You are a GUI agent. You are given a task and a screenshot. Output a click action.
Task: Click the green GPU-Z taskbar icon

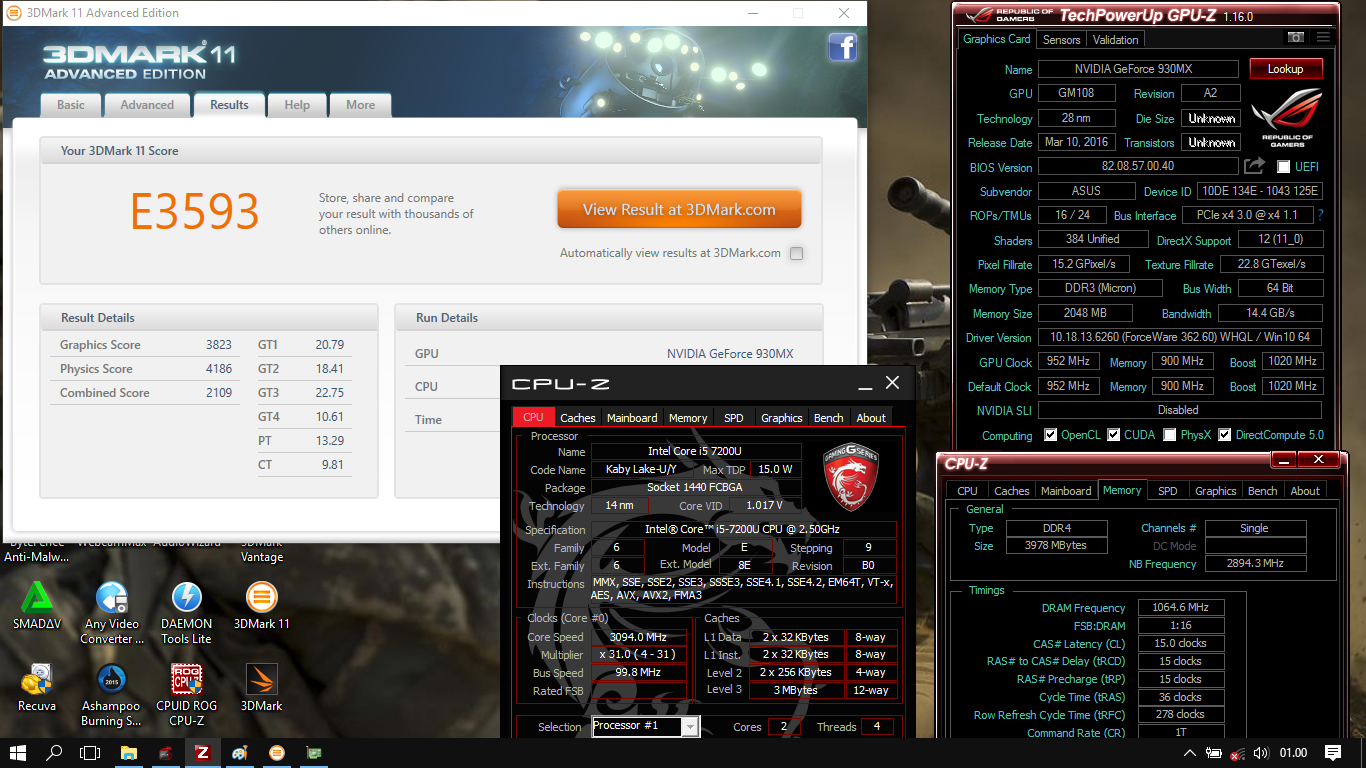click(314, 752)
